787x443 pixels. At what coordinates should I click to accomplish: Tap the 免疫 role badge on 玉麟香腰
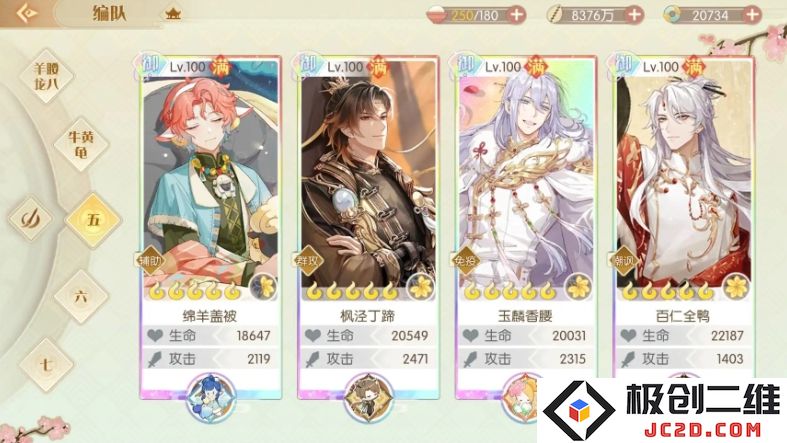tap(465, 260)
